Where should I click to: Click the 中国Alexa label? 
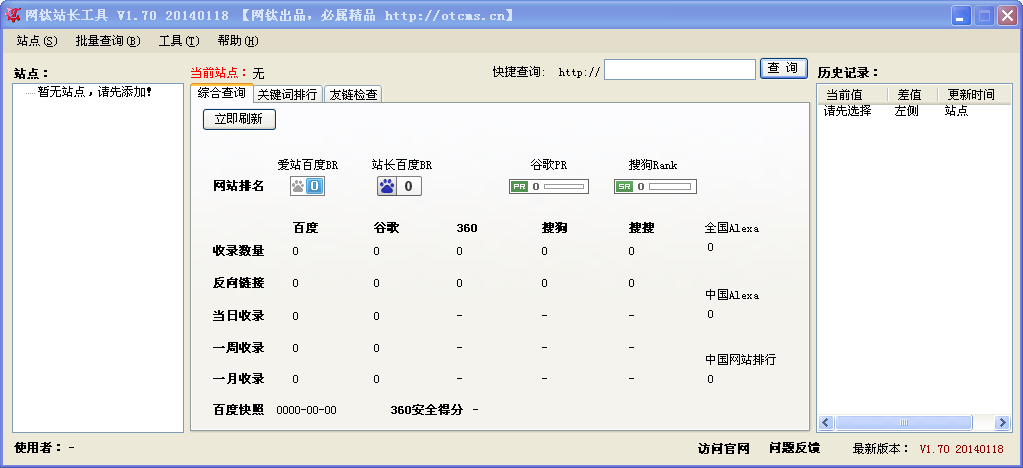(731, 295)
